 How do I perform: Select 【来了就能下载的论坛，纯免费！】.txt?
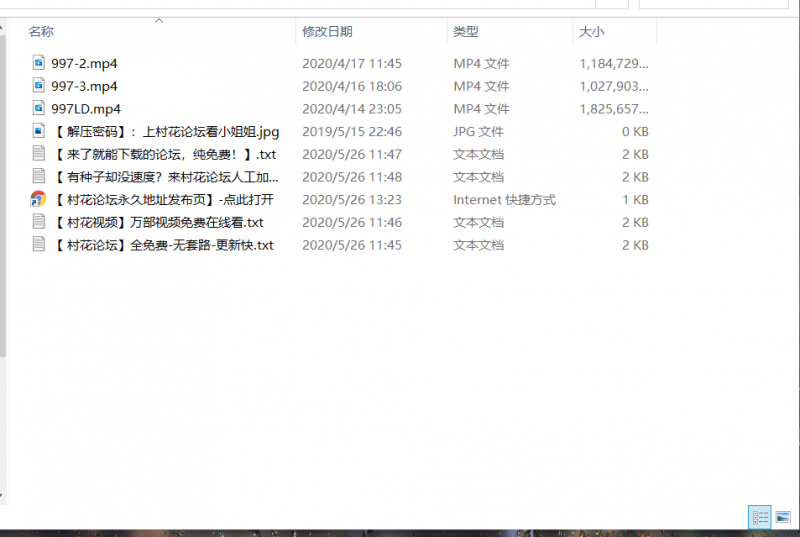(164, 154)
